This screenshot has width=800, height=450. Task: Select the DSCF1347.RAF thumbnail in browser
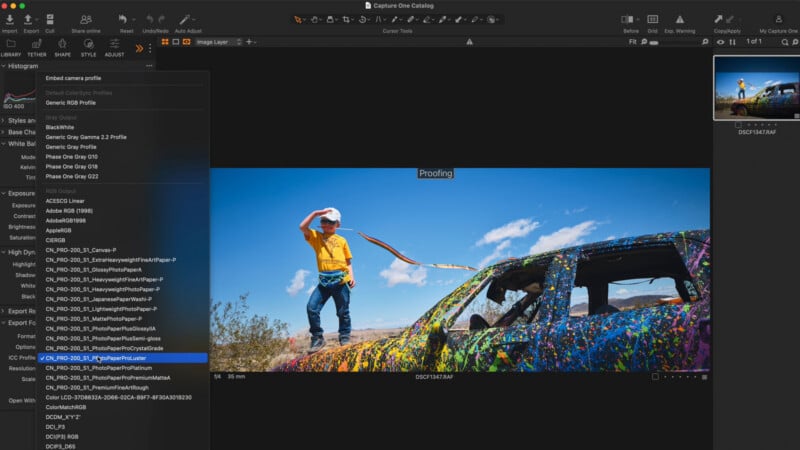tap(757, 88)
